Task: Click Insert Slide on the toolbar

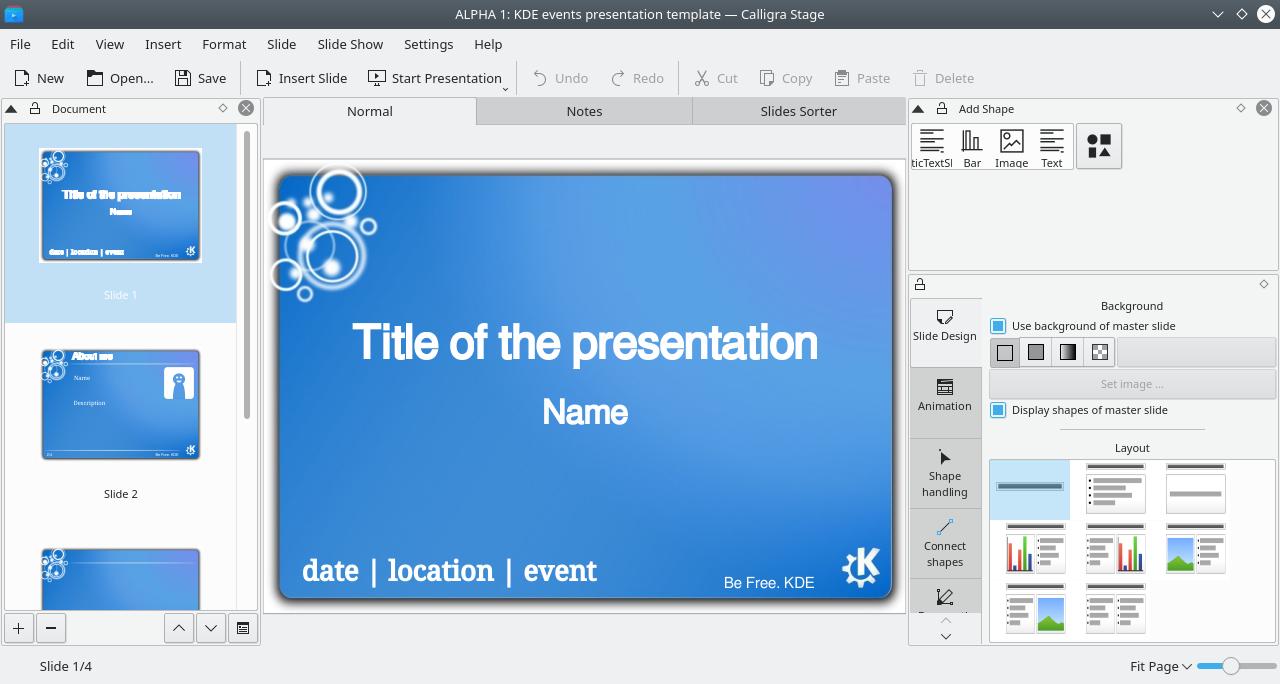Action: point(301,78)
